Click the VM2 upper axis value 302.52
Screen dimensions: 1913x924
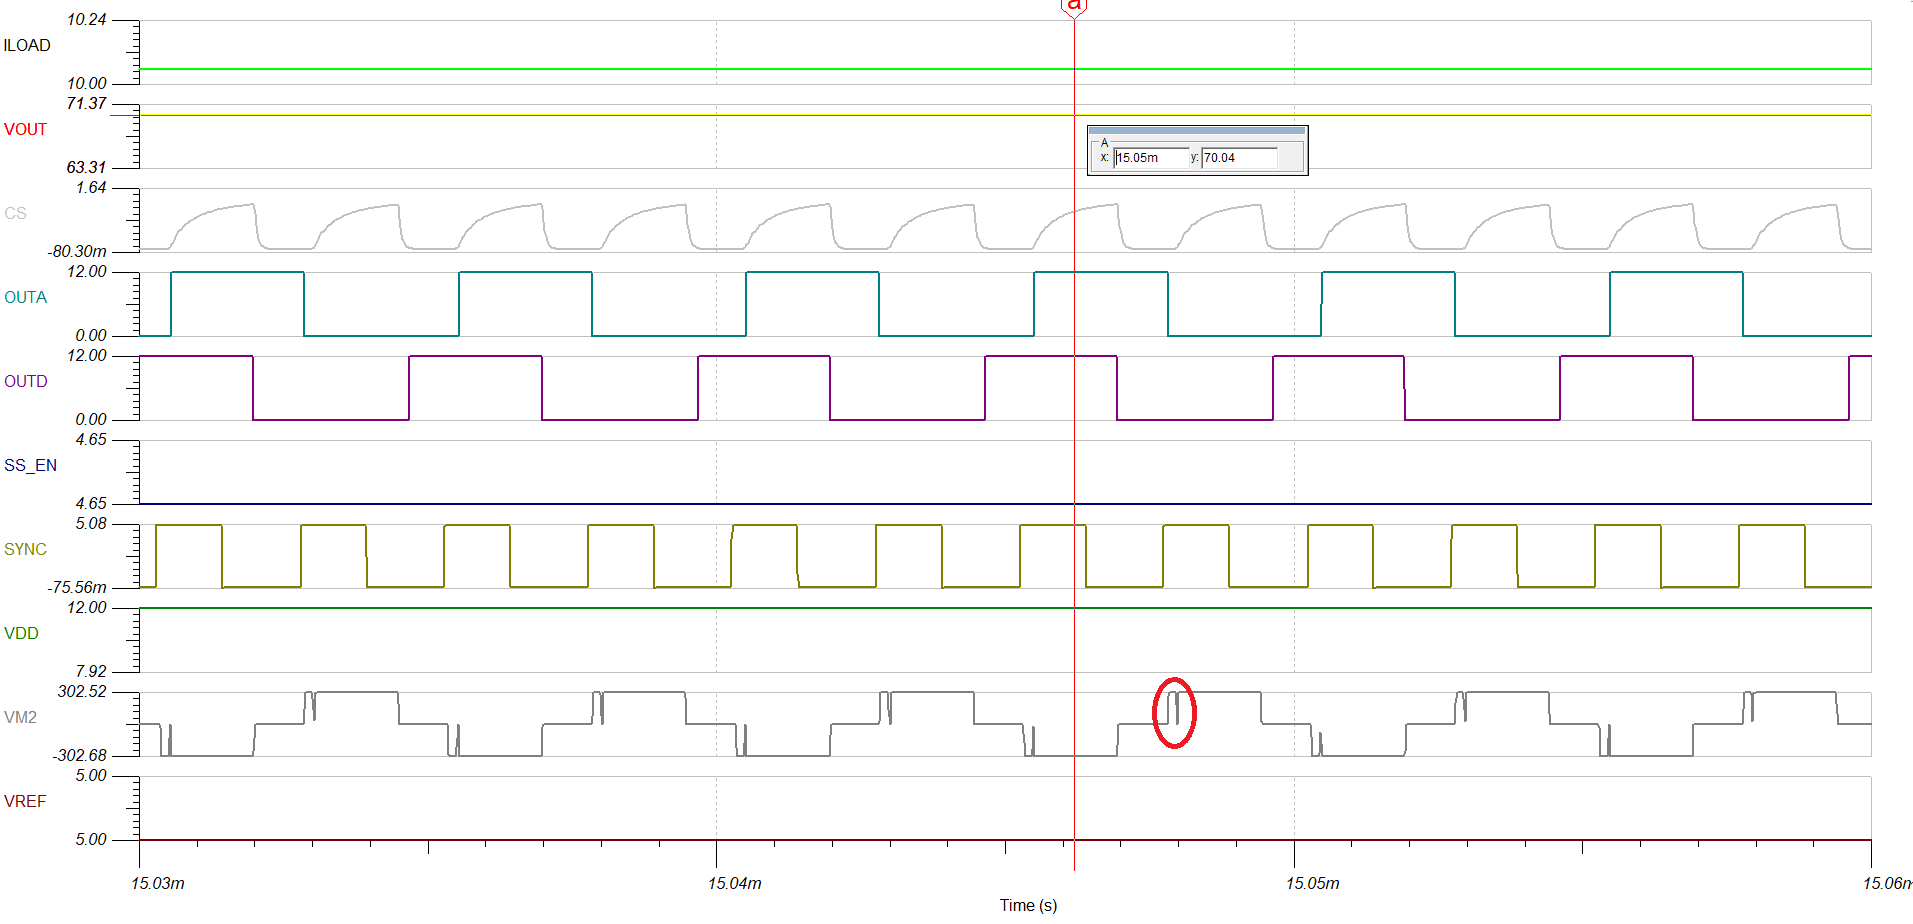(82, 692)
